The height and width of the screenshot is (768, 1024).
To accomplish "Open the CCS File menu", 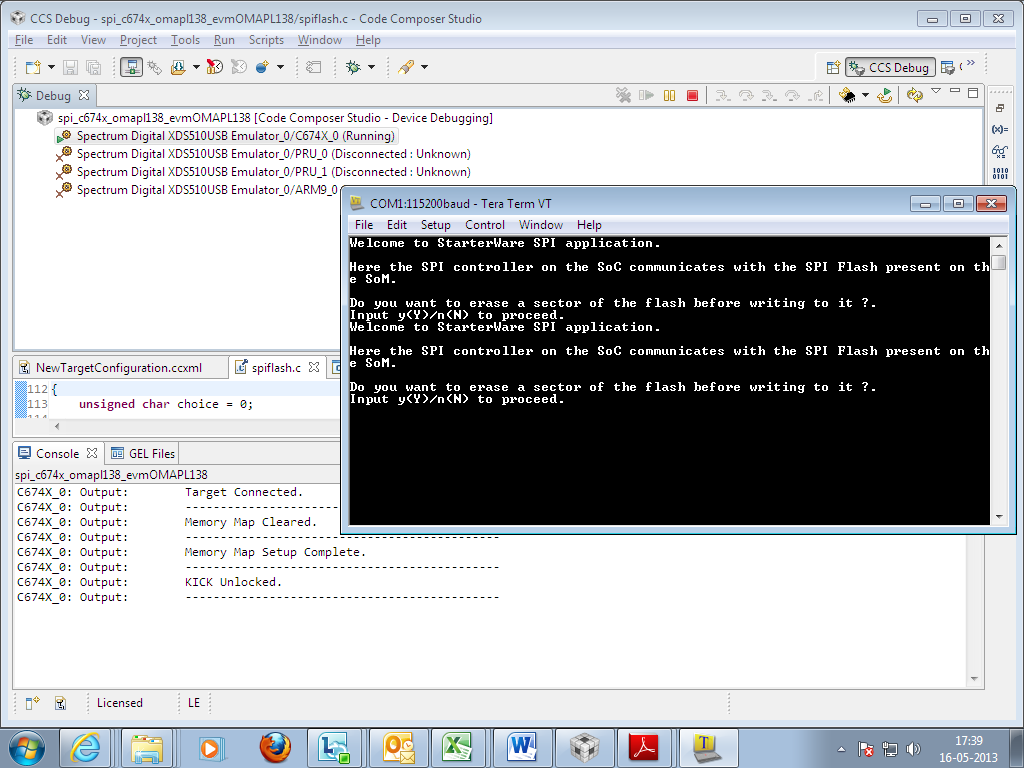I will pyautogui.click(x=24, y=40).
